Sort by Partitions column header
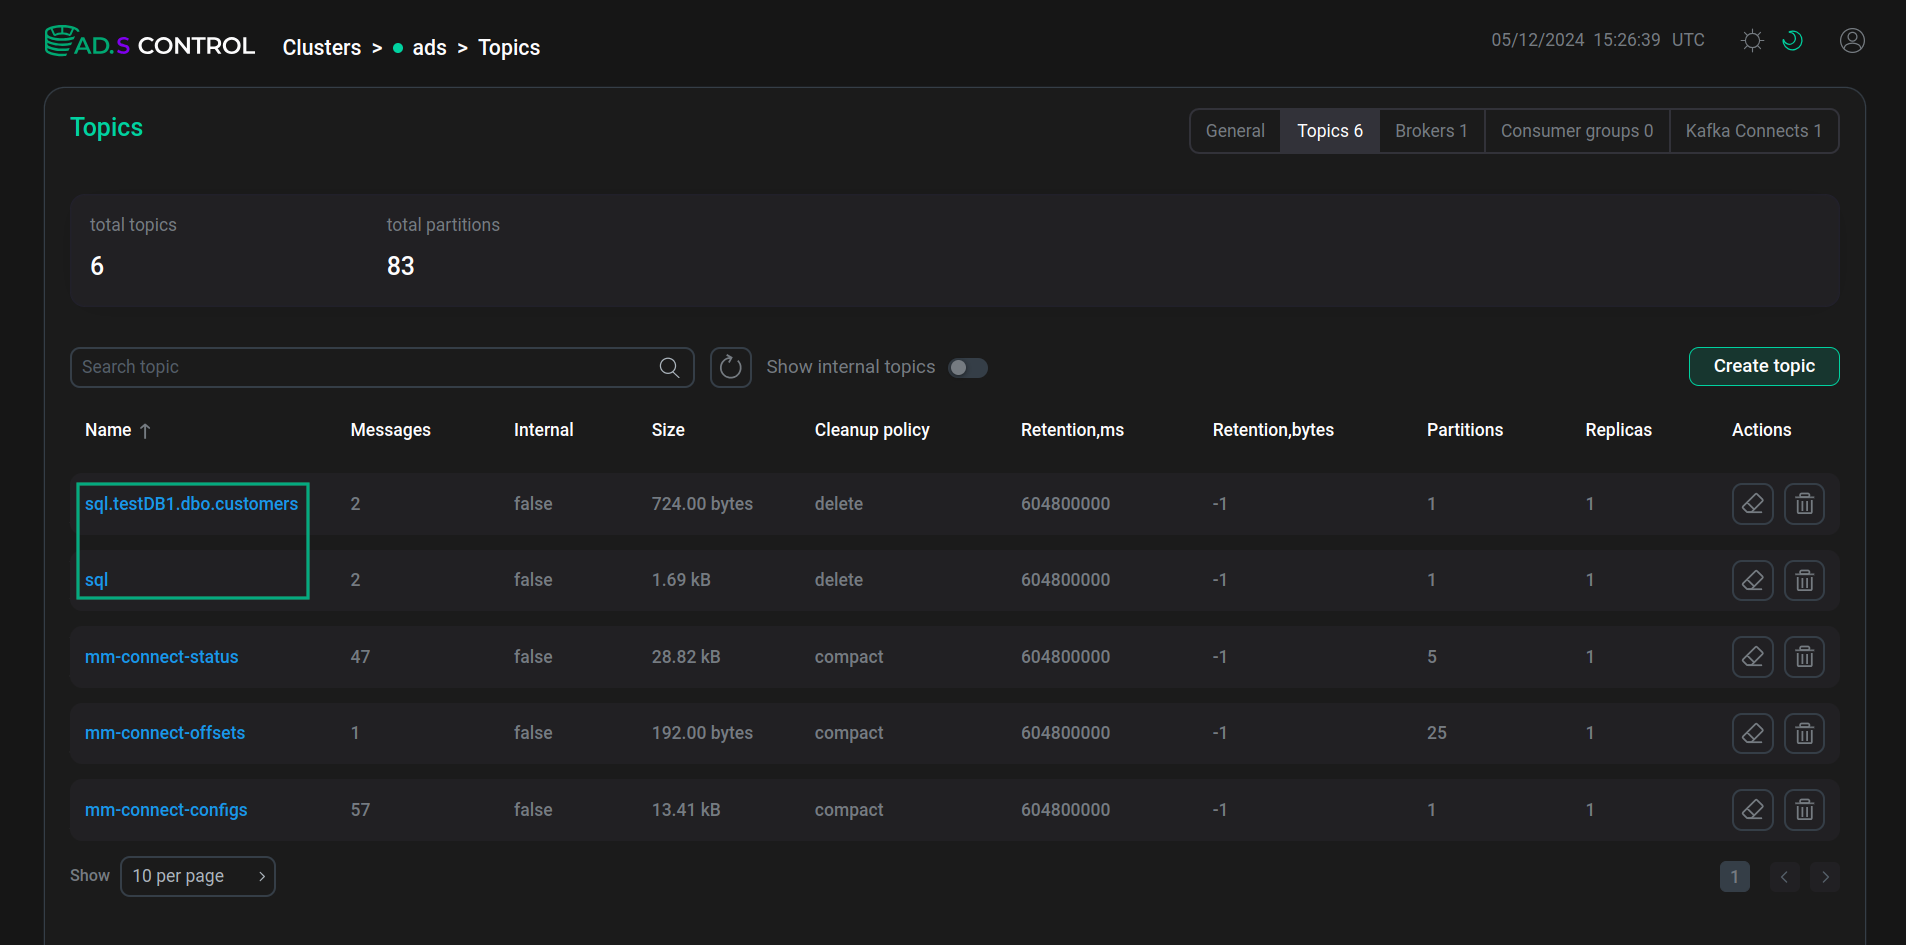This screenshot has height=945, width=1906. 1465,430
